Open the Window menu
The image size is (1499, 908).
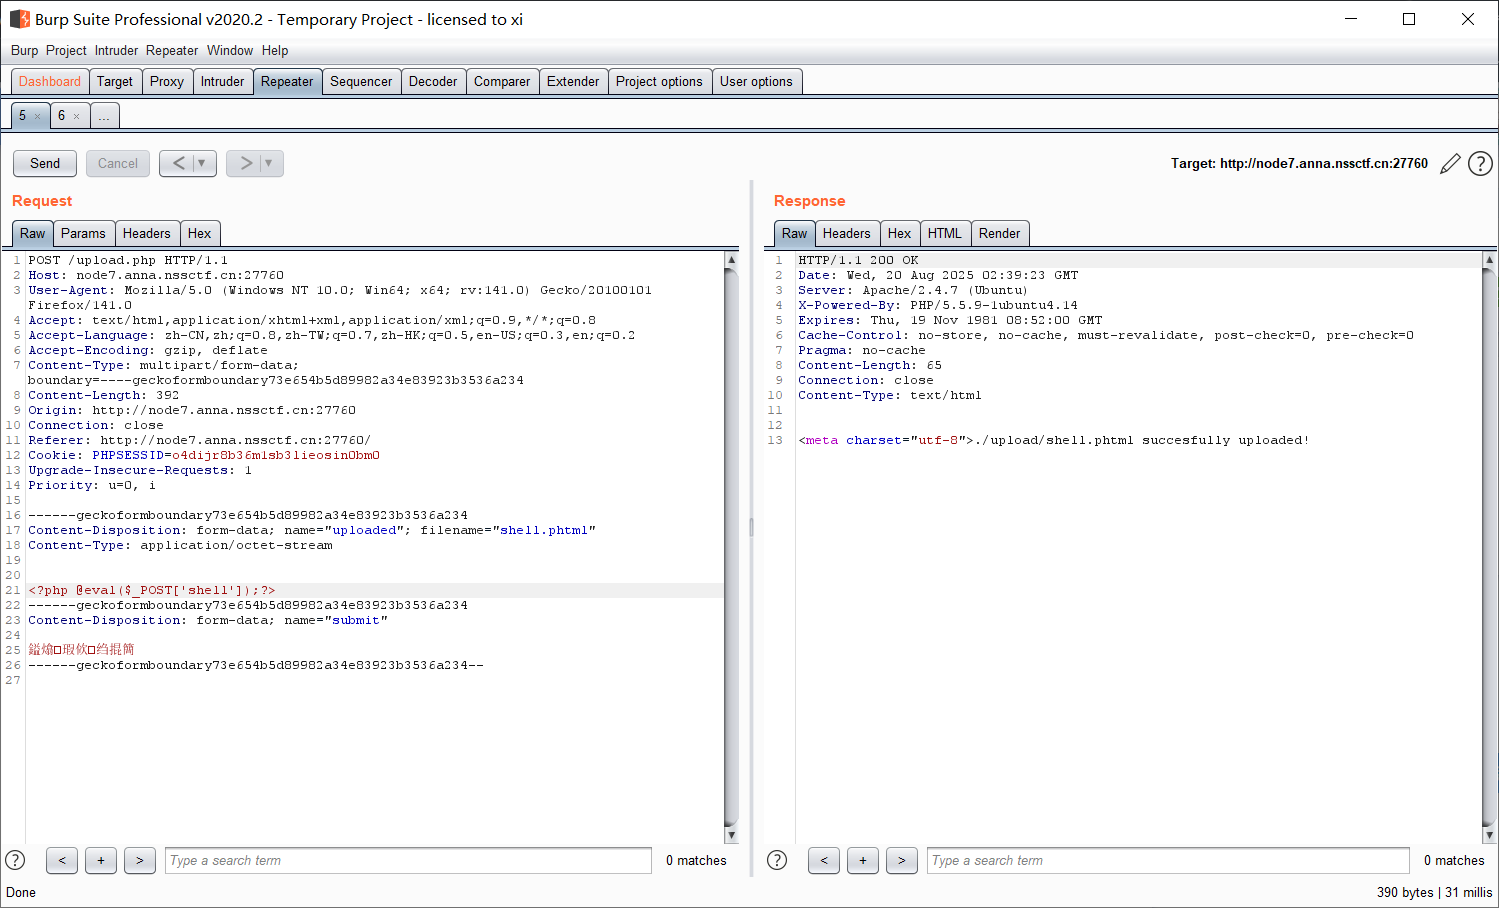tap(230, 50)
